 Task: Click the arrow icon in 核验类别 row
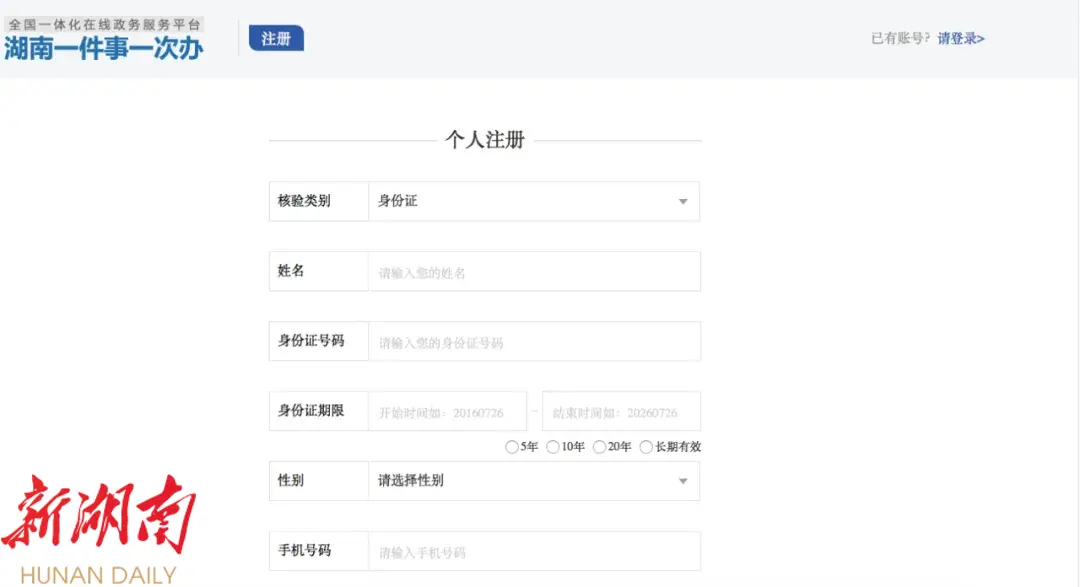[683, 202]
